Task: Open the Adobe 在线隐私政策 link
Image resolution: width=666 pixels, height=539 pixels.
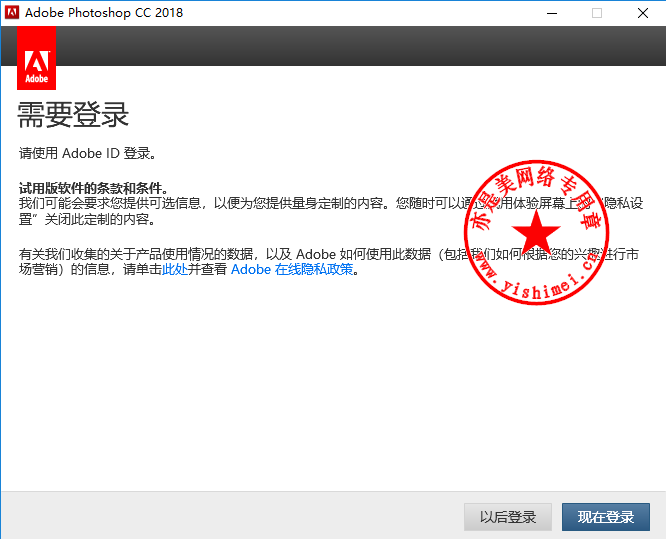Action: click(x=292, y=269)
